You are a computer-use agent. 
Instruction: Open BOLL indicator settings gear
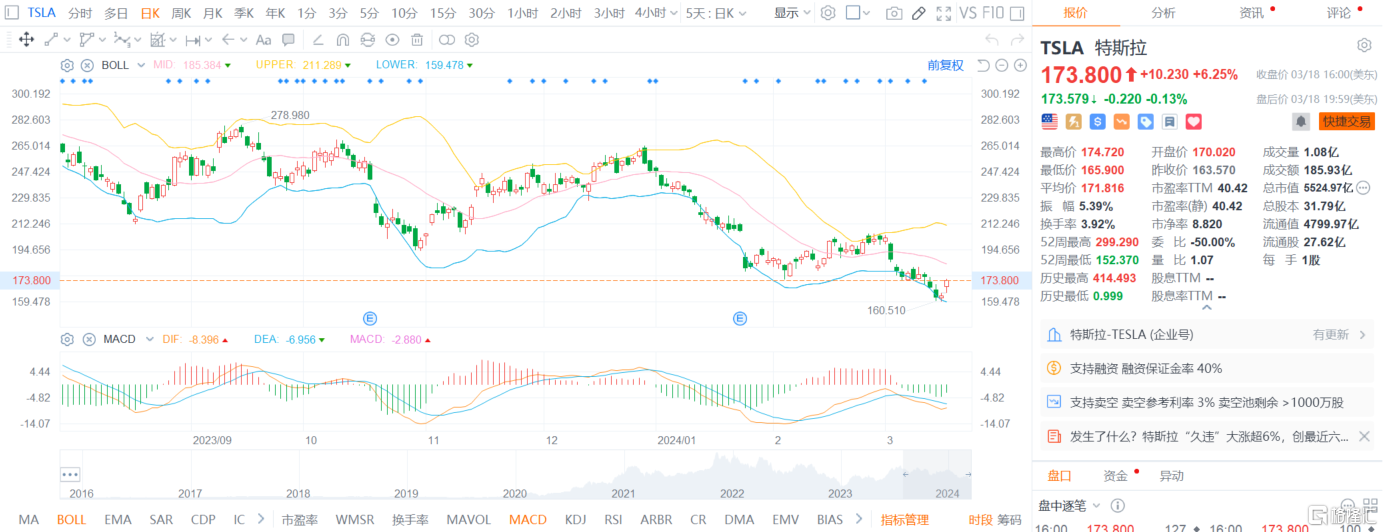click(67, 65)
